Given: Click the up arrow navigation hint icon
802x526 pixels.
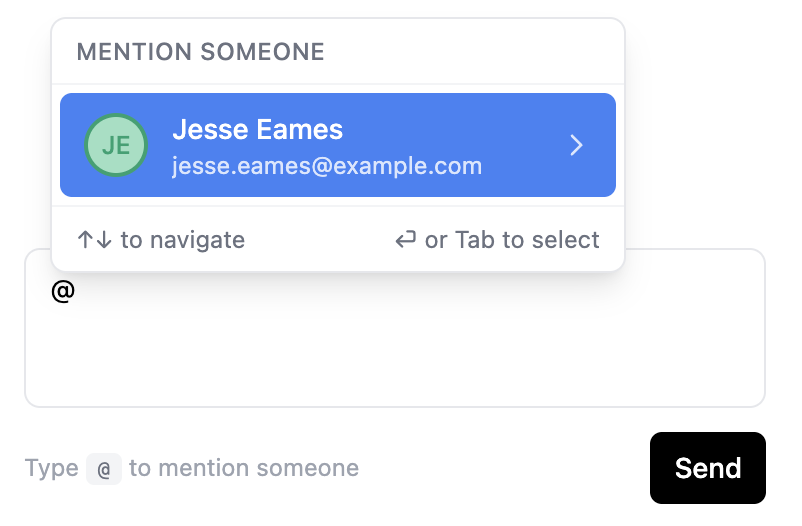Looking at the screenshot, I should point(86,240).
